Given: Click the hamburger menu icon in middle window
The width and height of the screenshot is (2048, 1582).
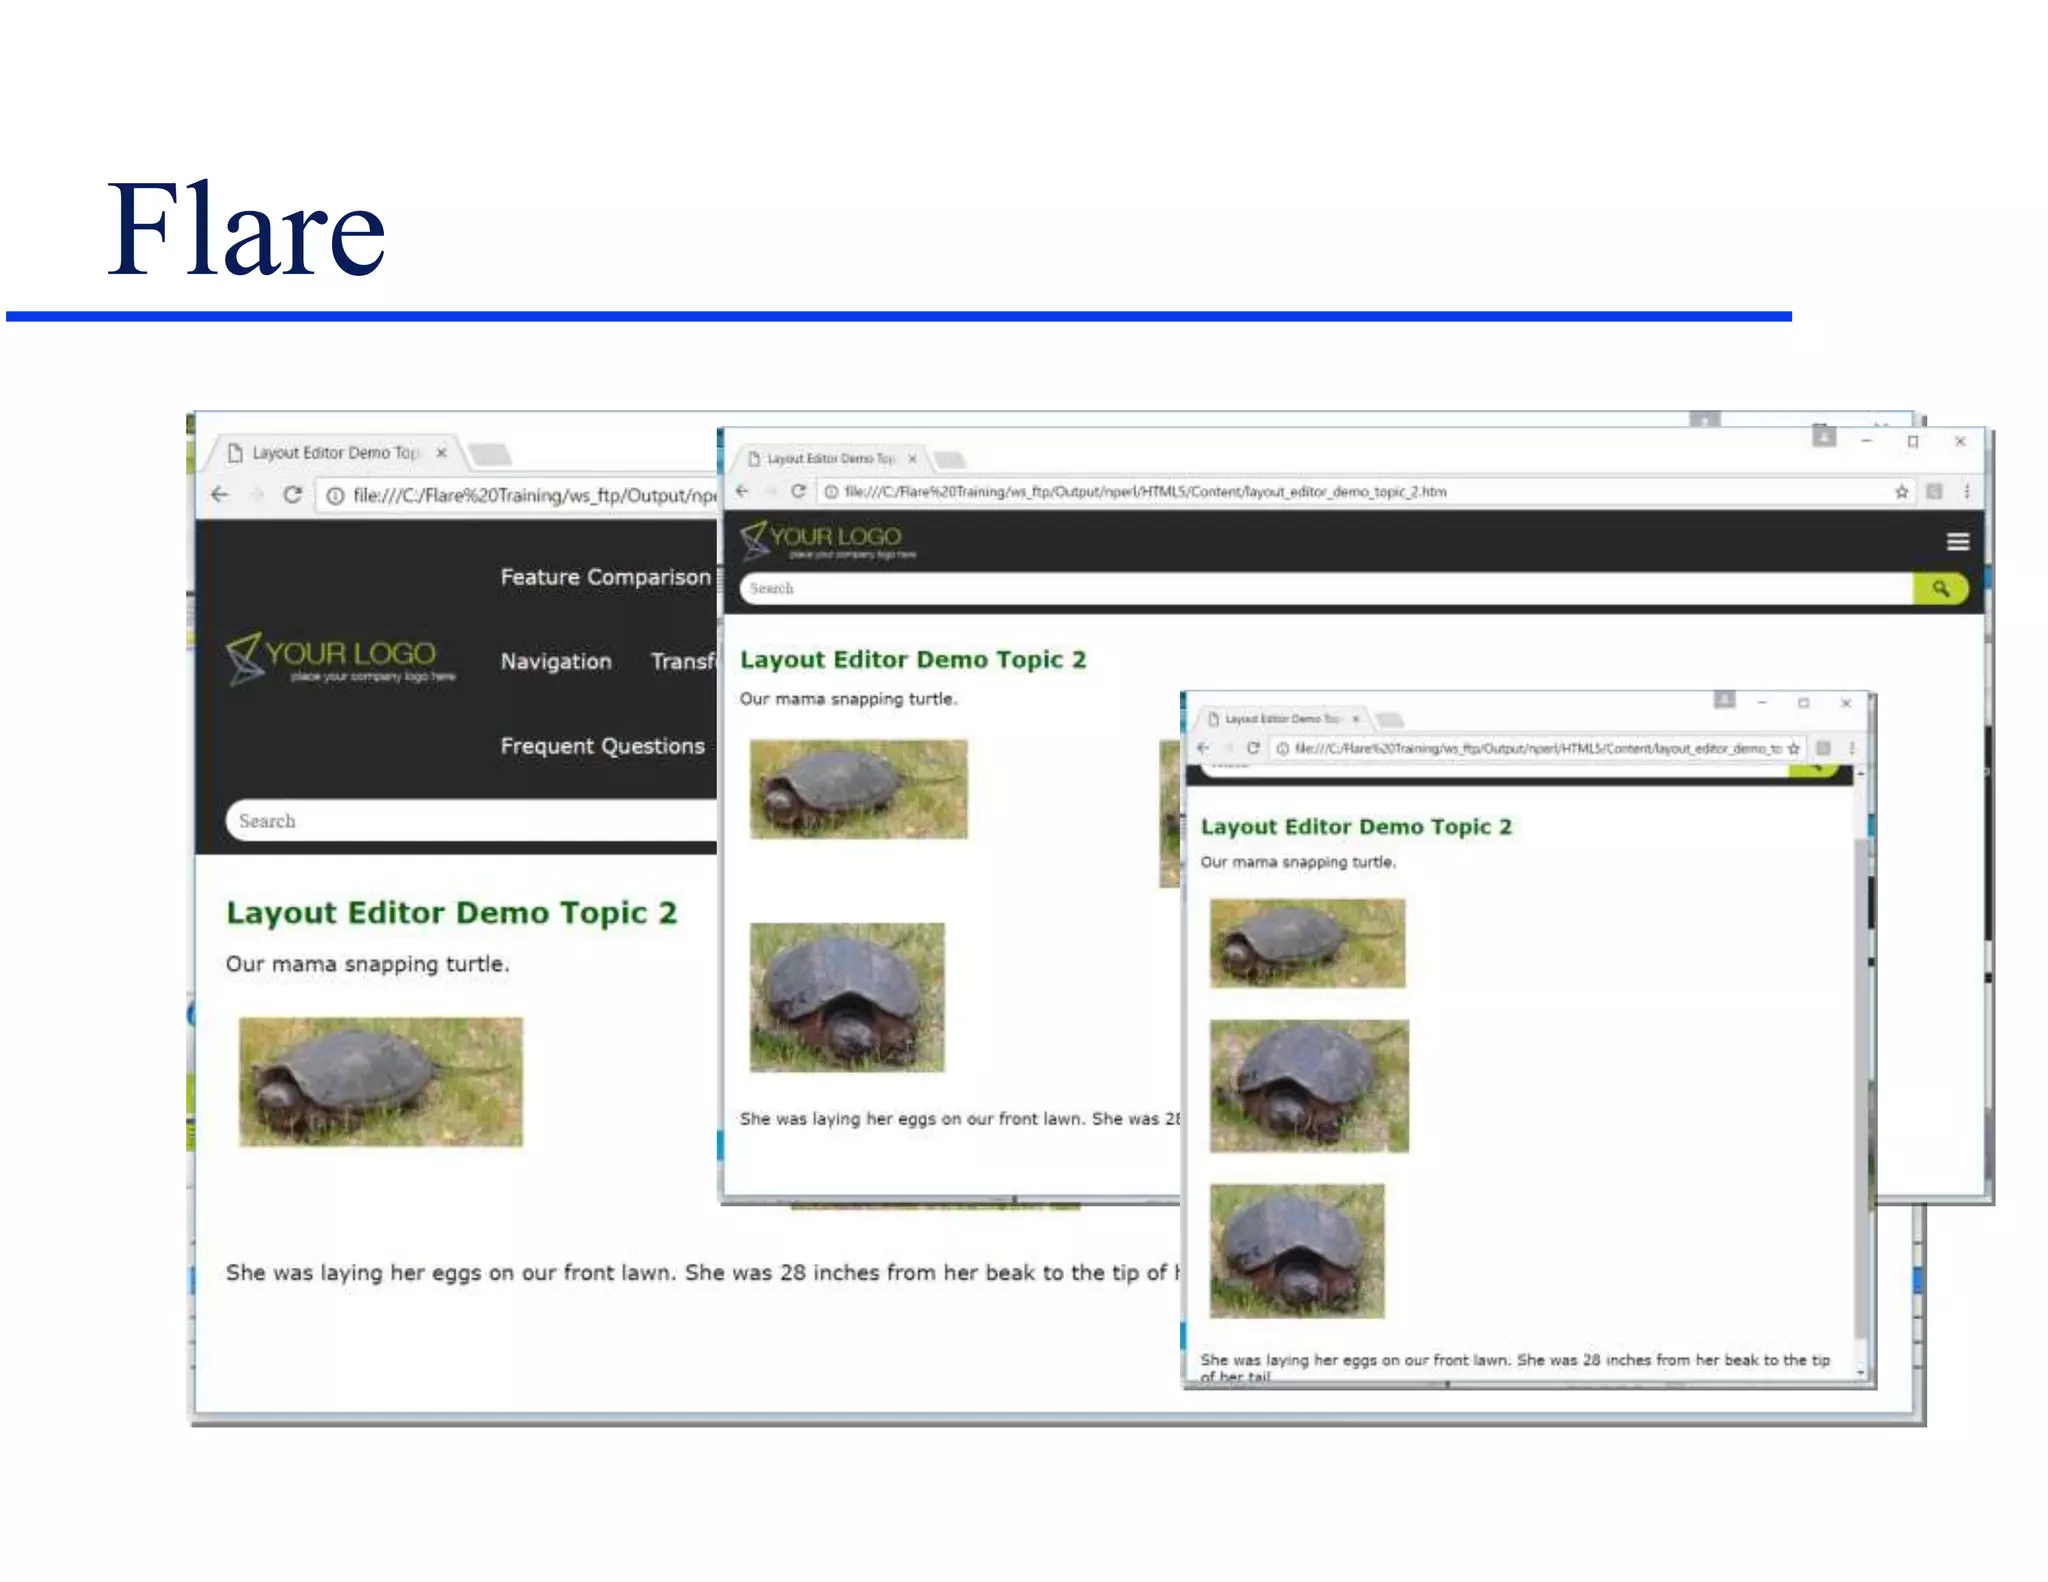Looking at the screenshot, I should pyautogui.click(x=1957, y=541).
